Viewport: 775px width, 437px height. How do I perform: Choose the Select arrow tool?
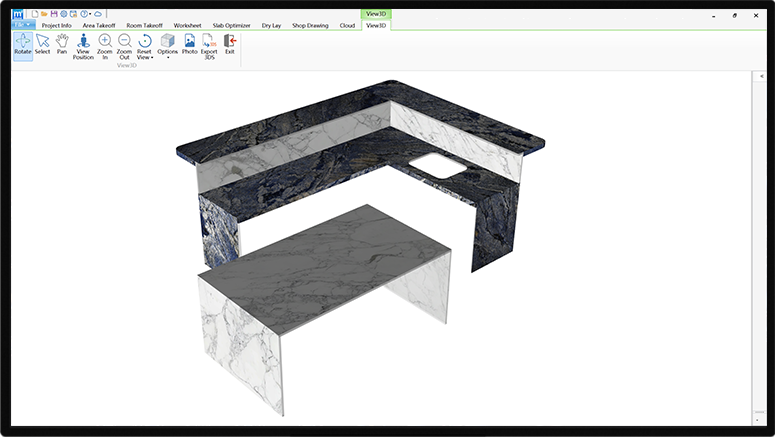[42, 46]
